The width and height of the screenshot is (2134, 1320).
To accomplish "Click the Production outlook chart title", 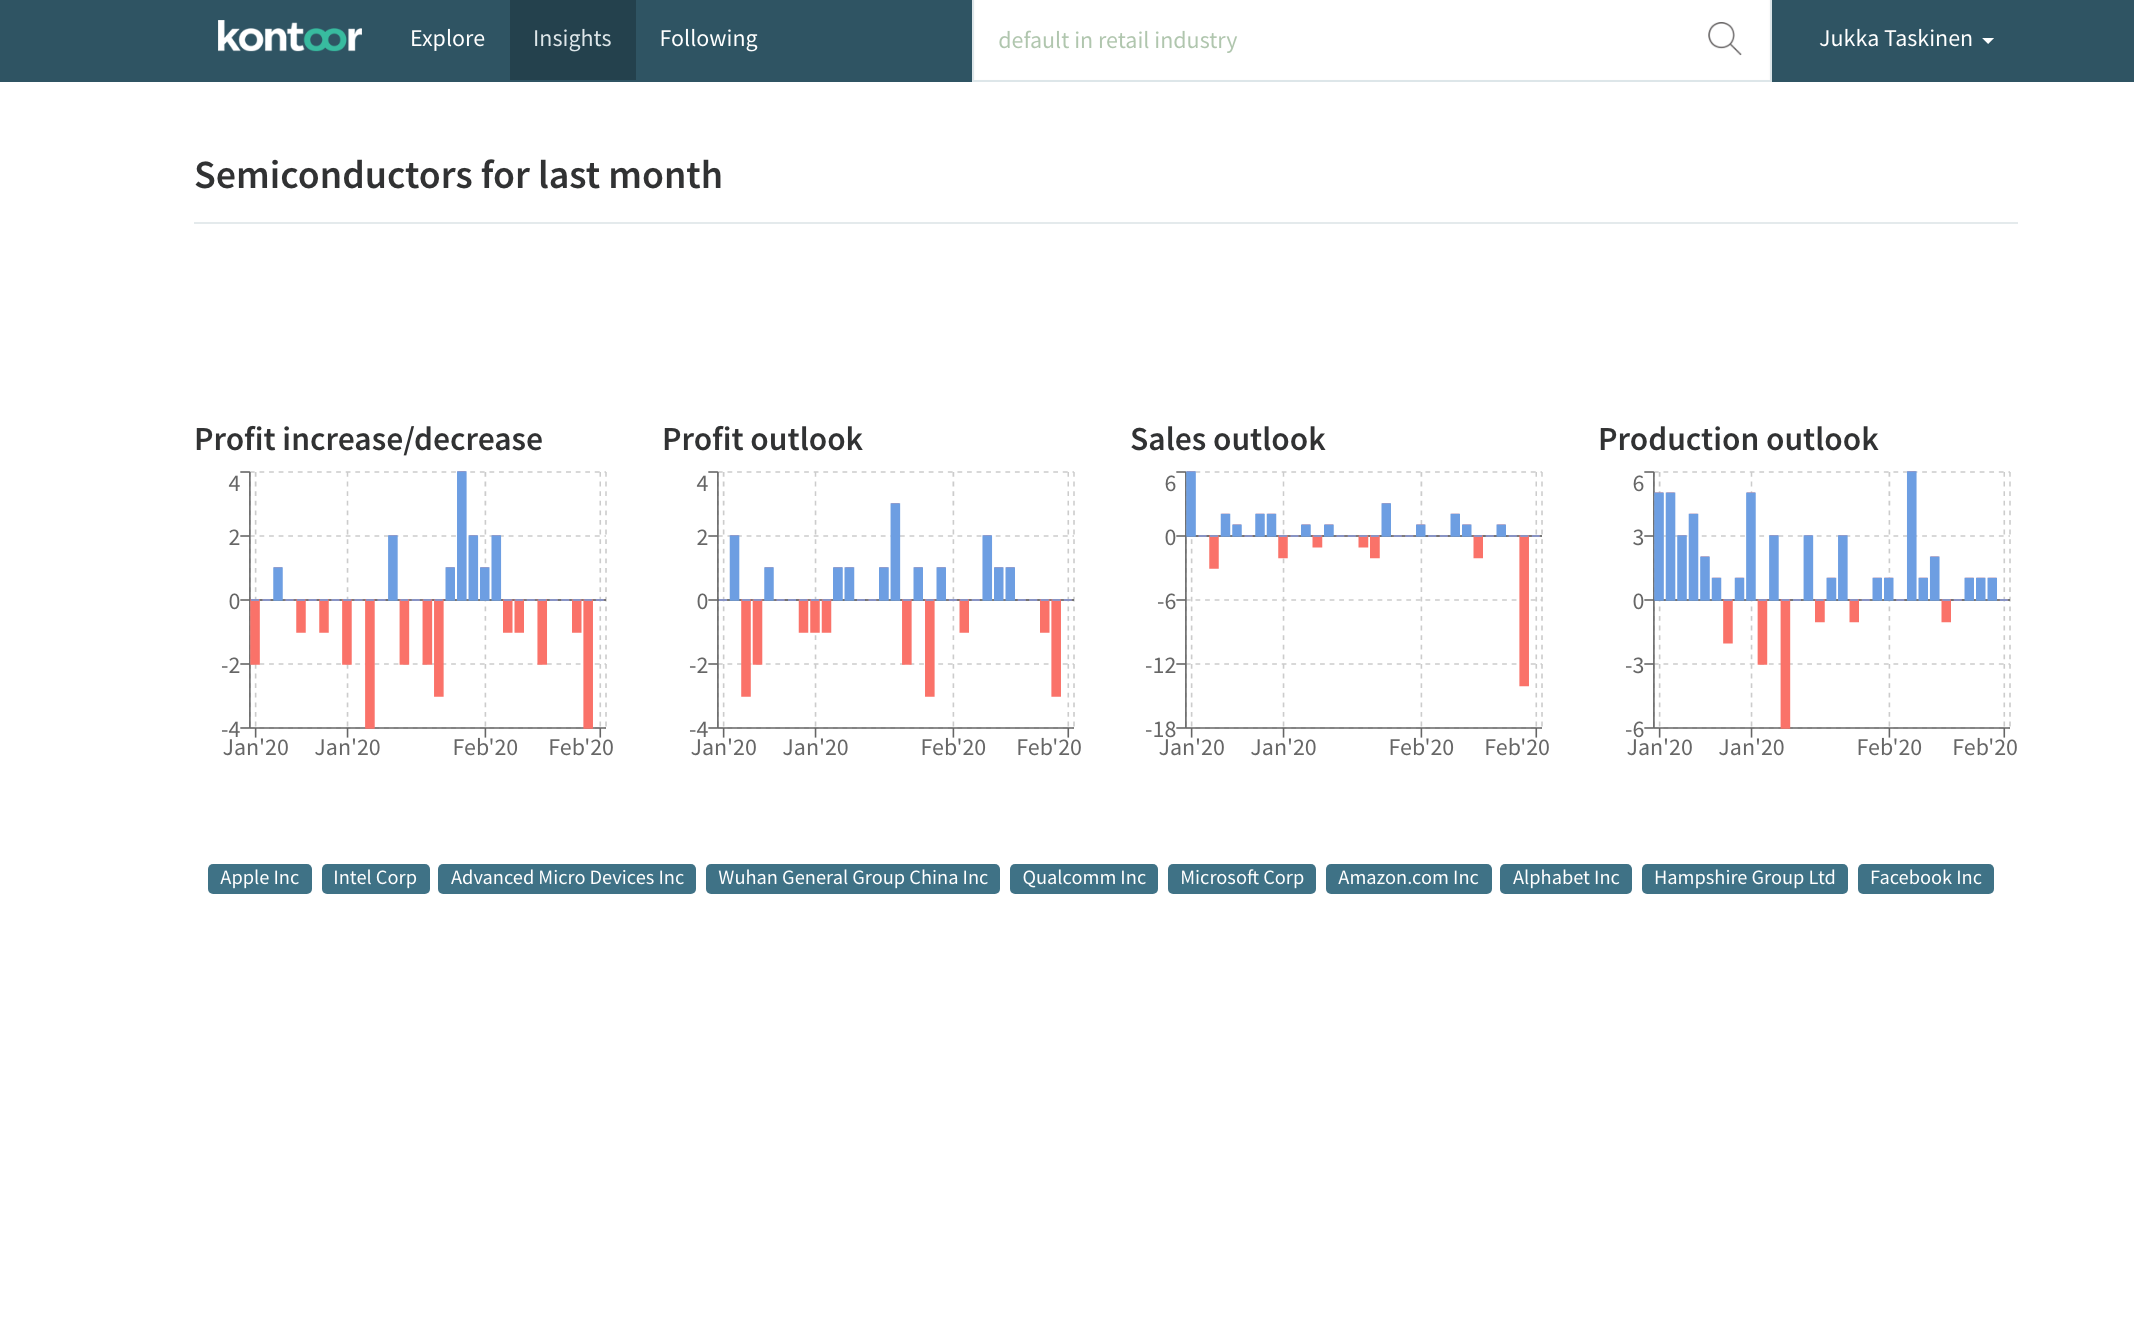I will click(1738, 439).
